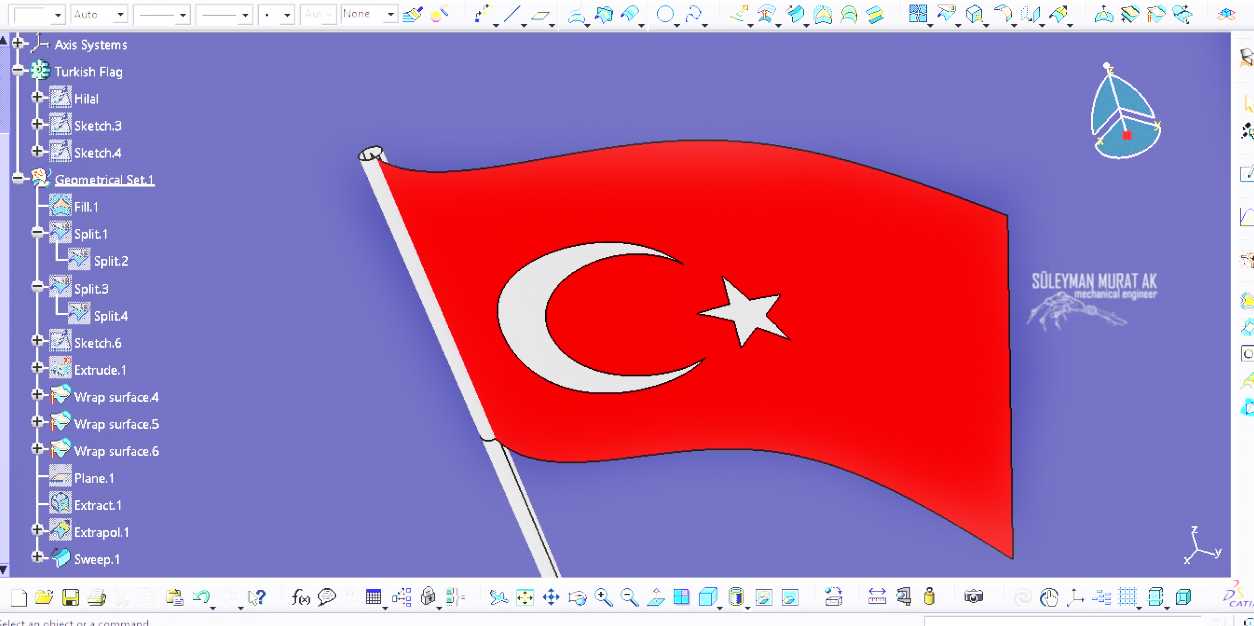Click the Open file folder icon
1254x626 pixels.
pos(44,597)
